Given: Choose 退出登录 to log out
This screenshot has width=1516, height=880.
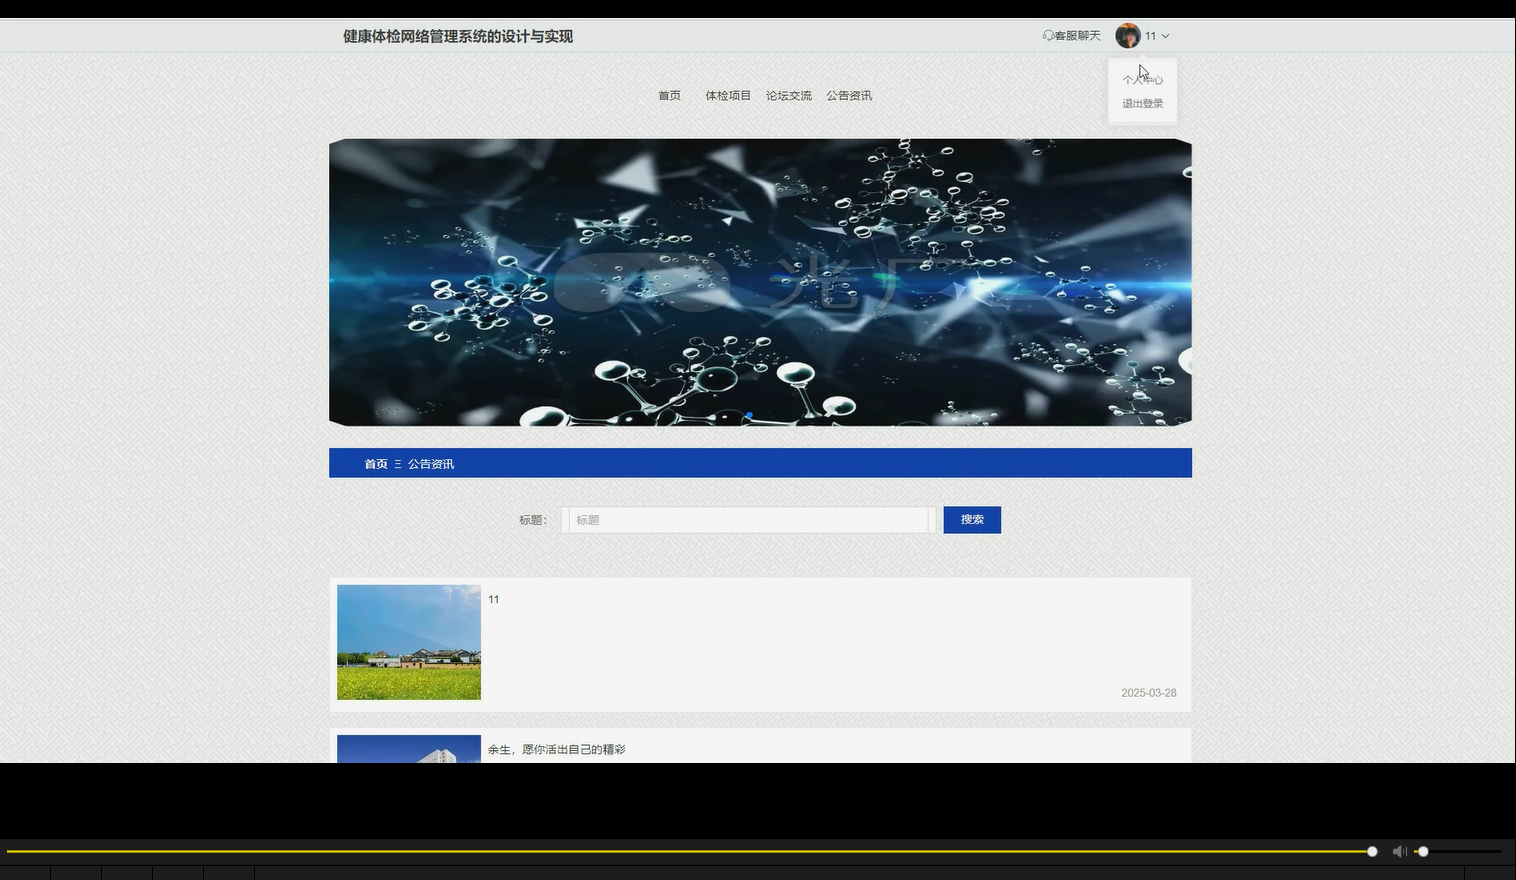Looking at the screenshot, I should [x=1142, y=103].
